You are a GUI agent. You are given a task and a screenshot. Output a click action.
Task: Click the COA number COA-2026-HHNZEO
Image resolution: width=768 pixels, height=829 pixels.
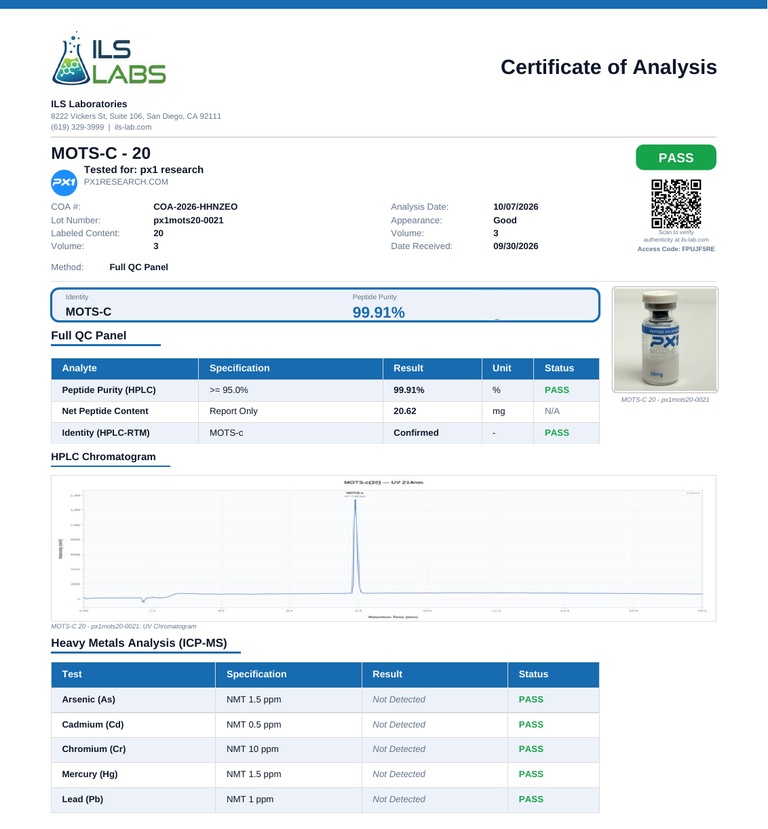(196, 207)
